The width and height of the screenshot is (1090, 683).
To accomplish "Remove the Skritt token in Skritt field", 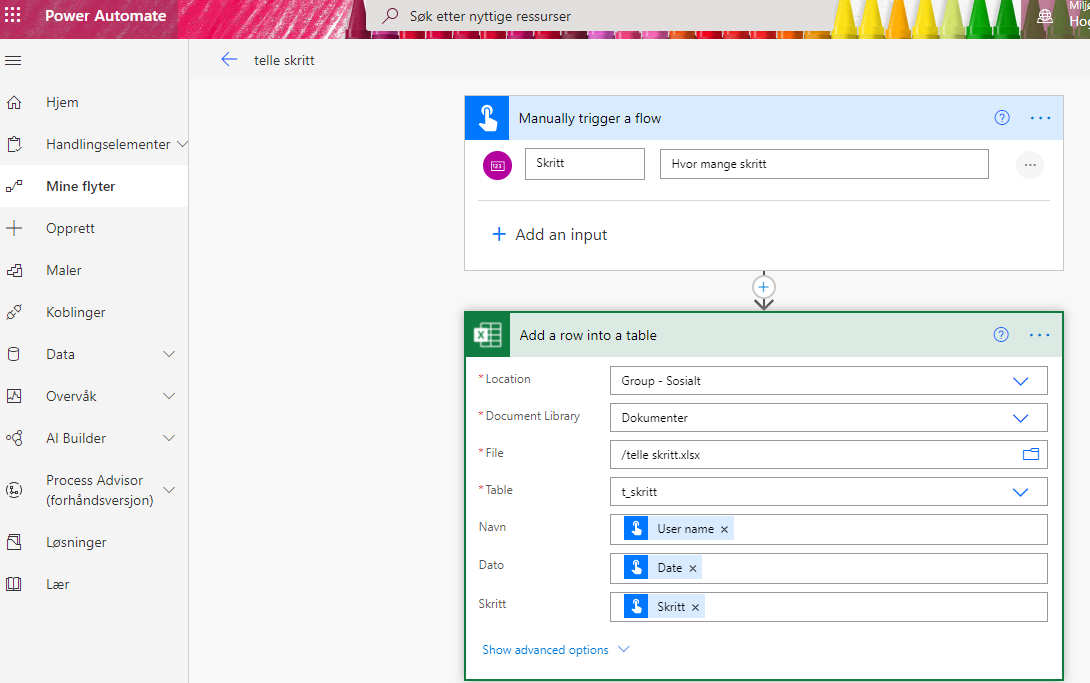I will click(x=695, y=607).
